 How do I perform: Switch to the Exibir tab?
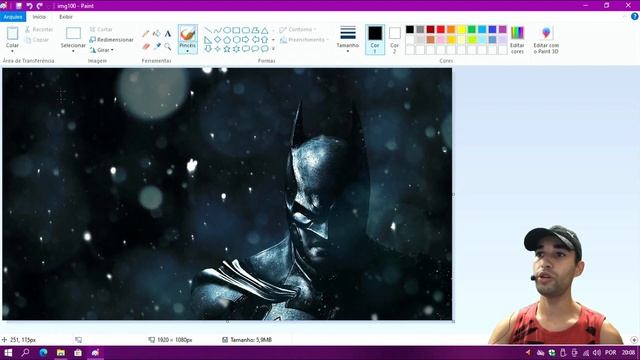(66, 17)
